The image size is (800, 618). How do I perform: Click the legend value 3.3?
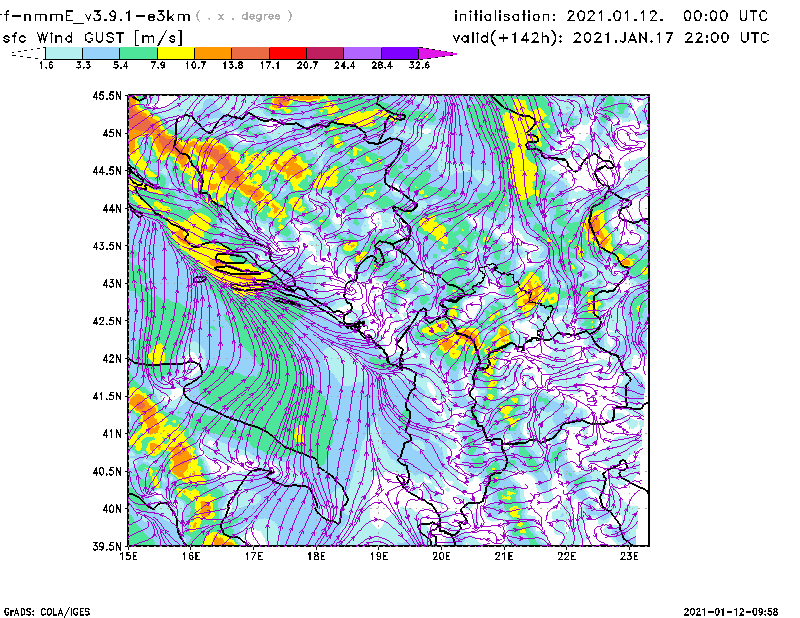coord(83,65)
